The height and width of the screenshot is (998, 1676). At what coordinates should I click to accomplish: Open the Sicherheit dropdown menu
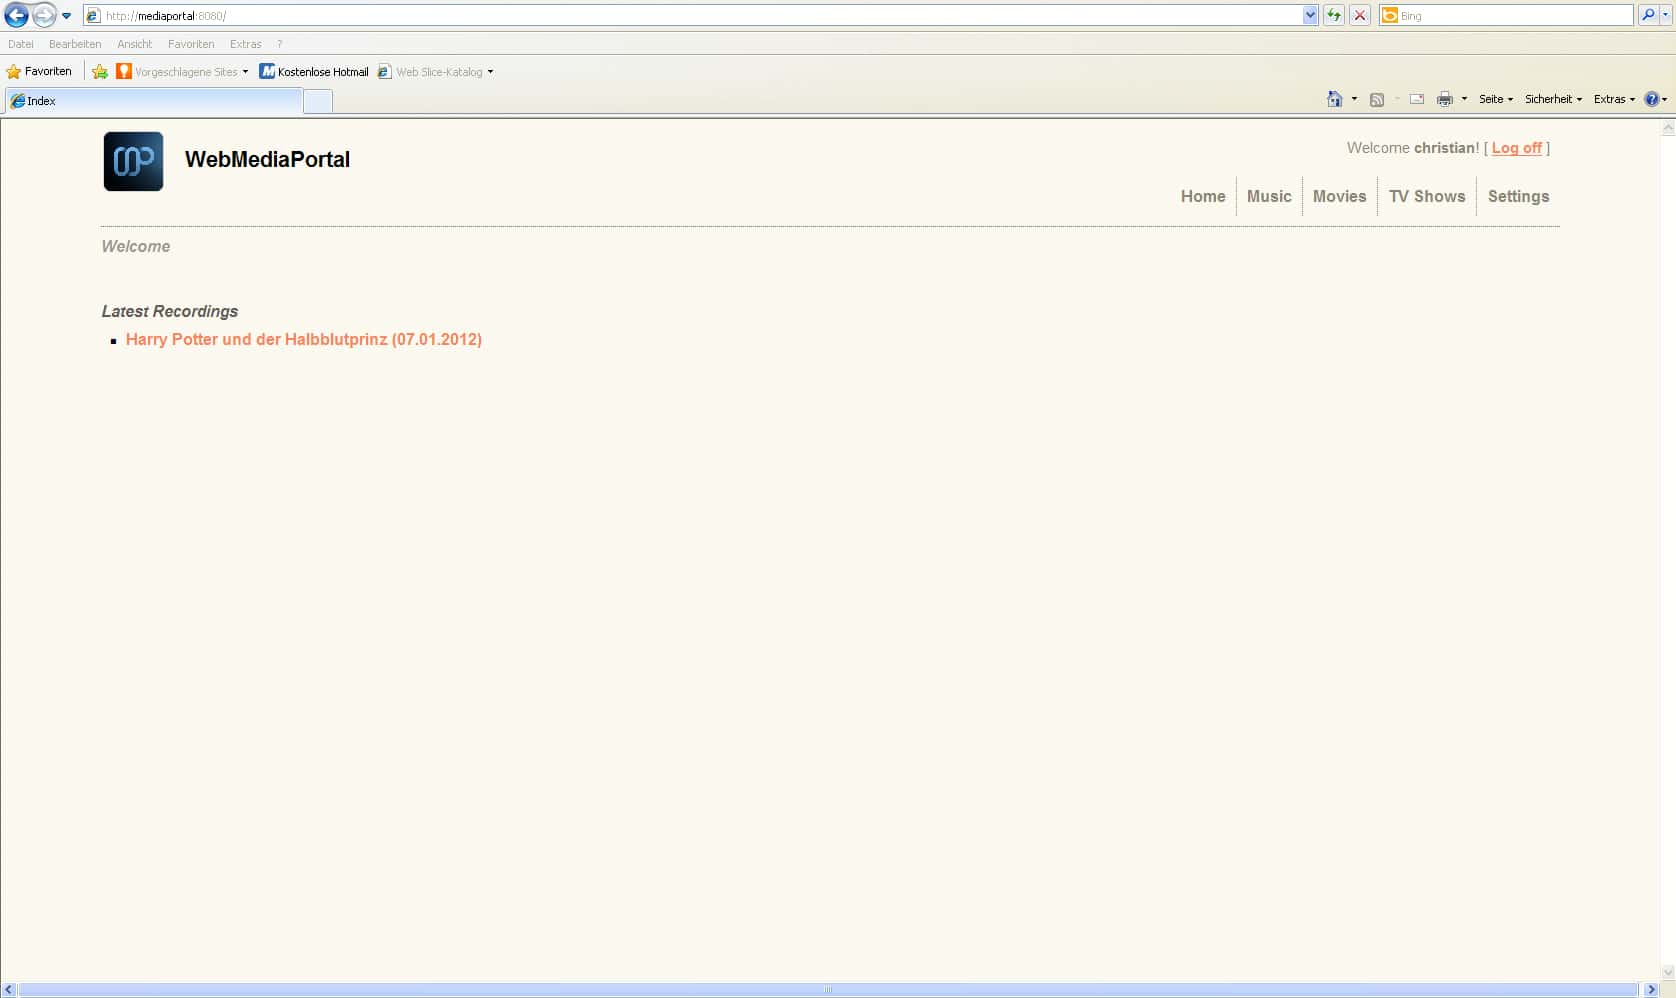point(1553,99)
